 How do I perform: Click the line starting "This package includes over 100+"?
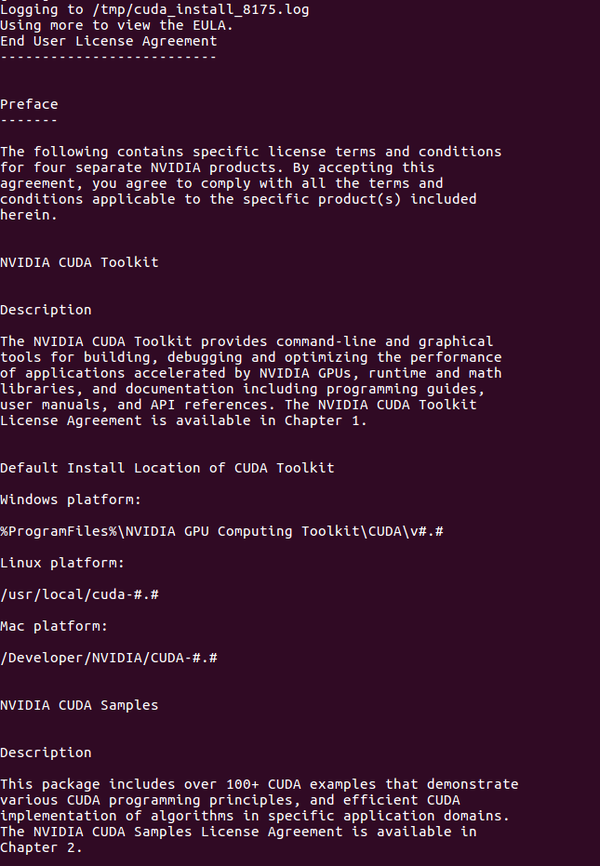(259, 784)
